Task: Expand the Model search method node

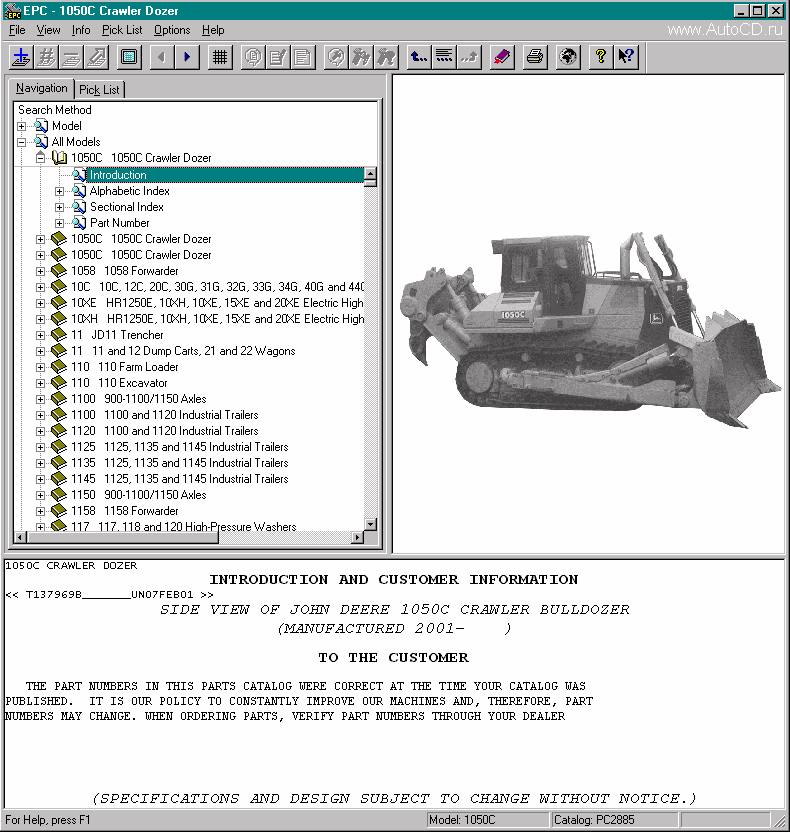Action: [21, 126]
